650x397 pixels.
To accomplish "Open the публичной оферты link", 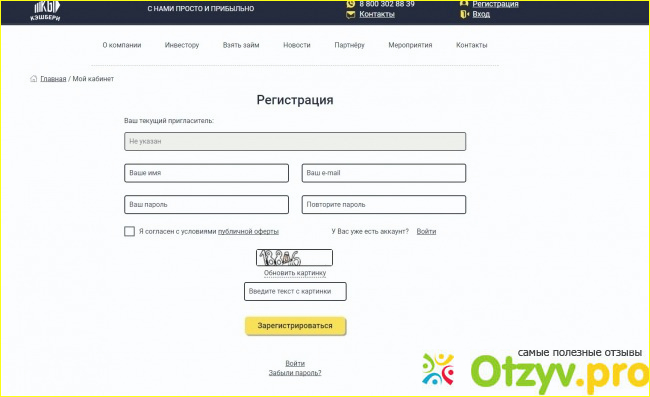I will click(248, 232).
